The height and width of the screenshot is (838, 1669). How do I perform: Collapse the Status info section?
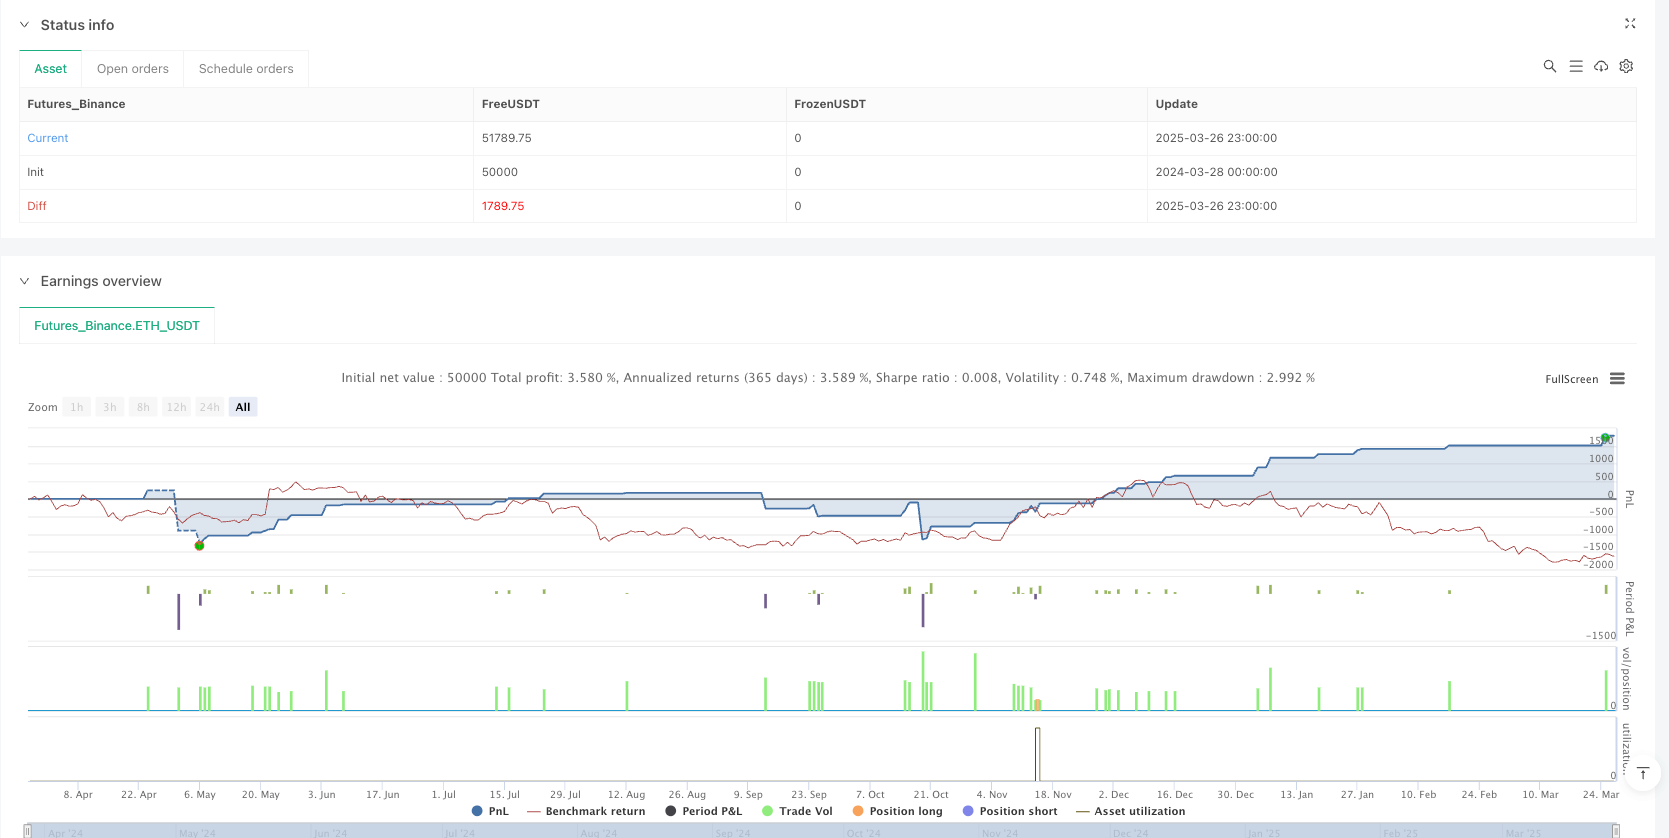25,25
